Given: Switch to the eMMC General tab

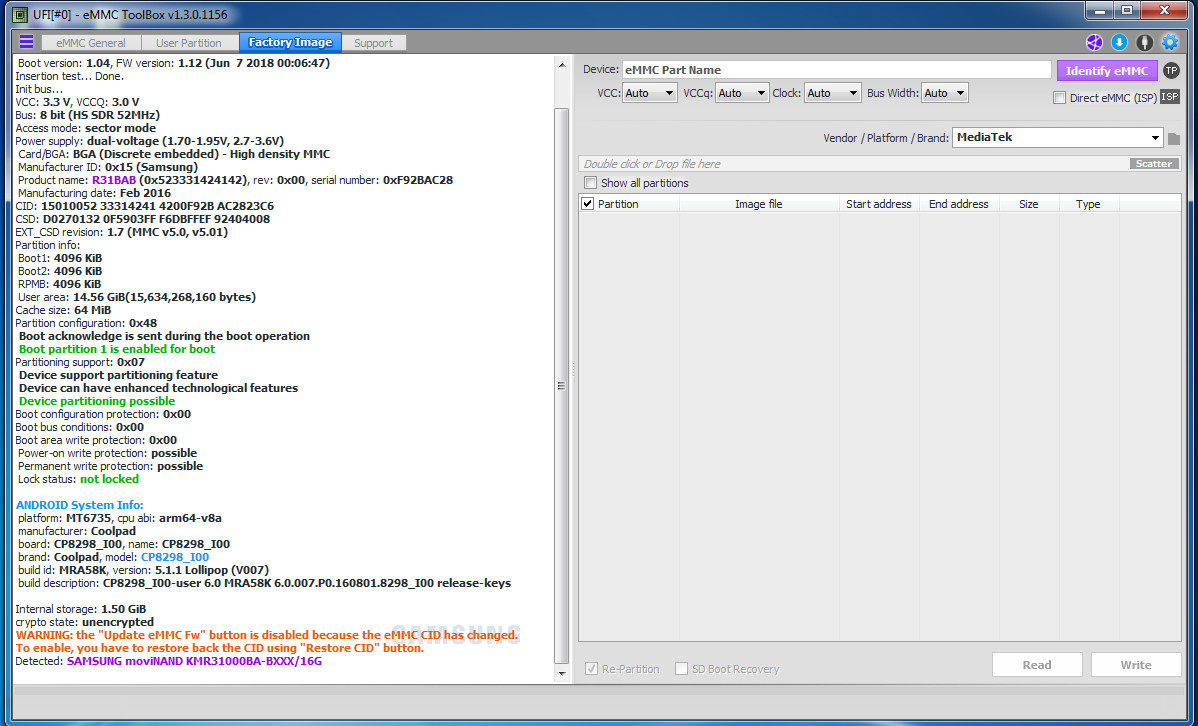Looking at the screenshot, I should click(91, 43).
